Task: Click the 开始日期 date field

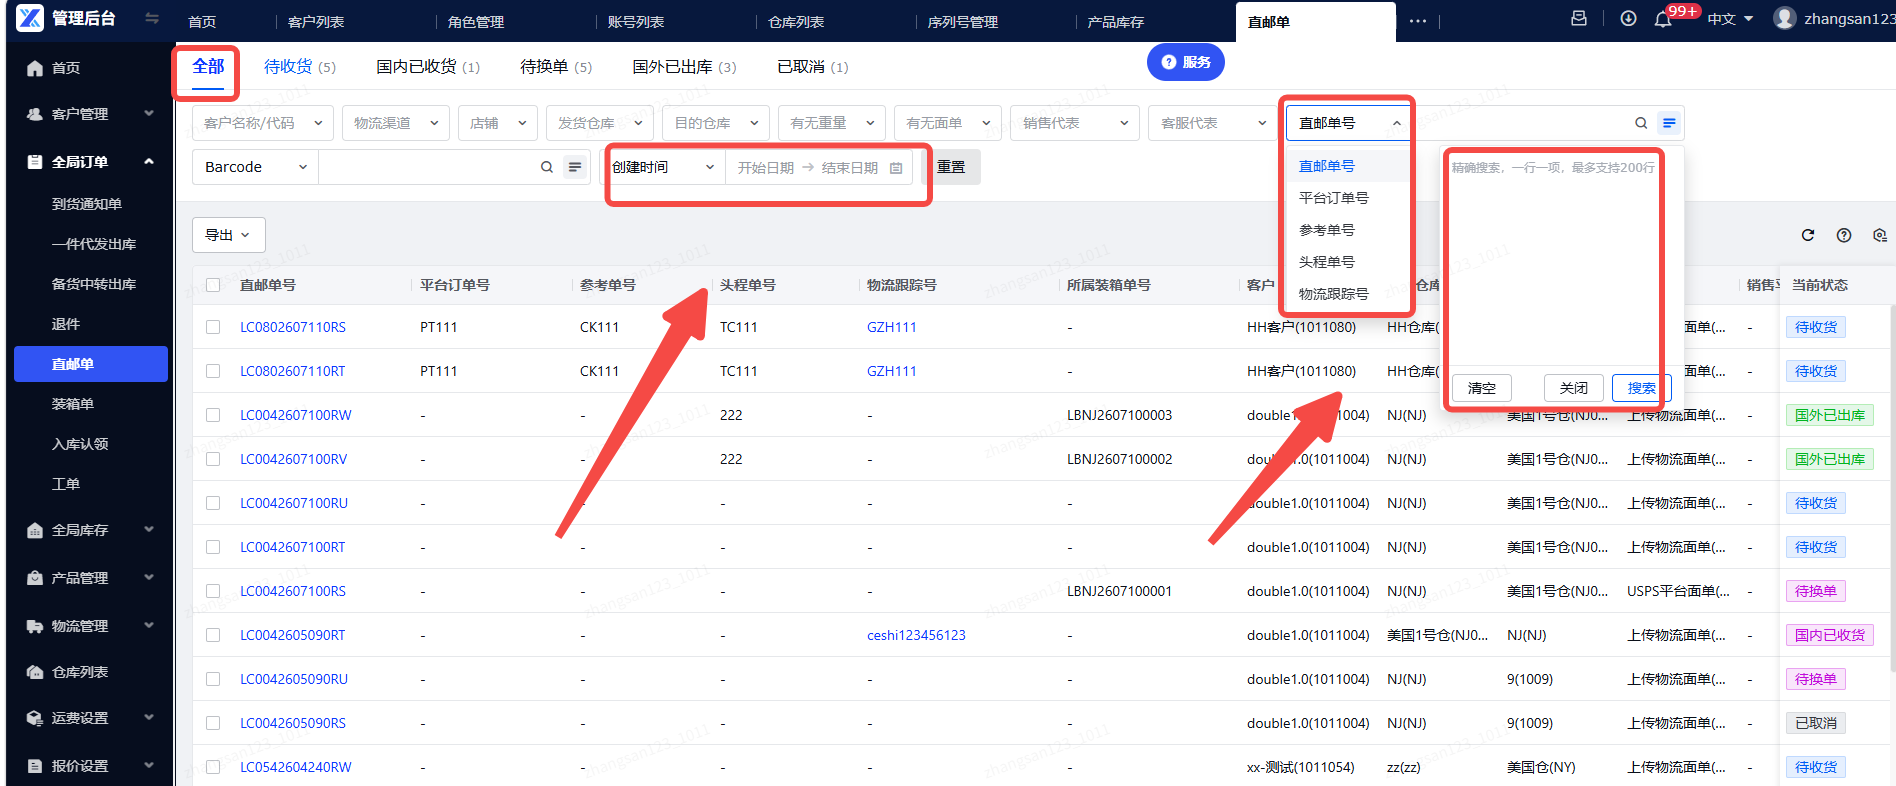Action: [x=765, y=168]
